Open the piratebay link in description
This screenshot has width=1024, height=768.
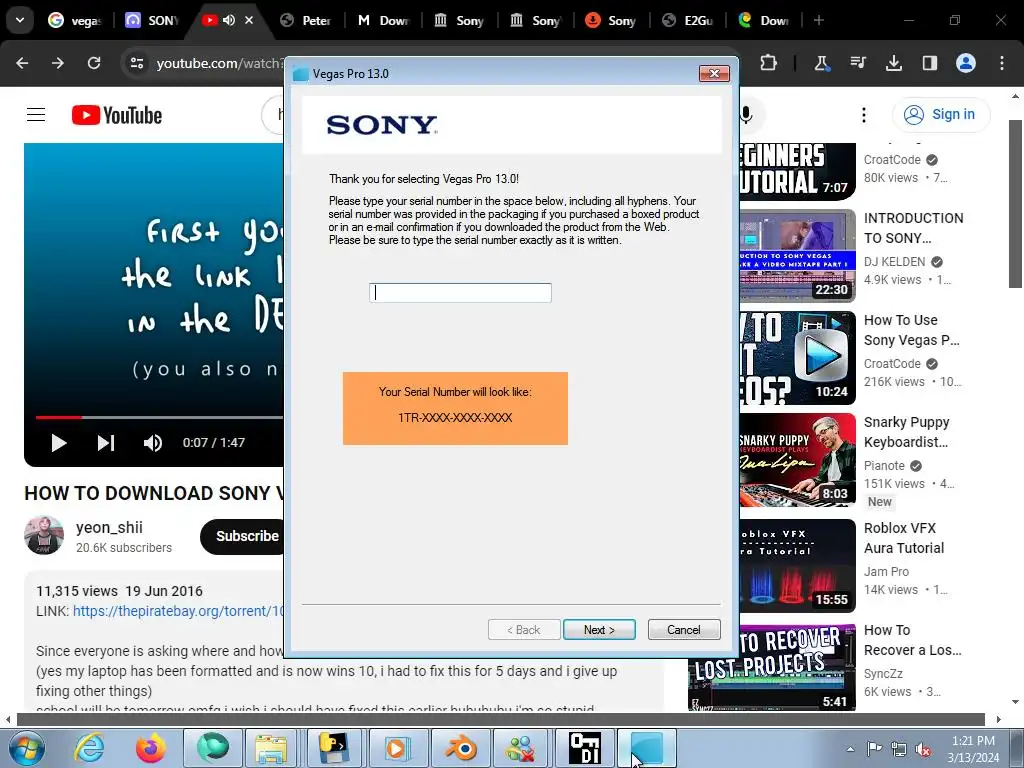point(178,611)
